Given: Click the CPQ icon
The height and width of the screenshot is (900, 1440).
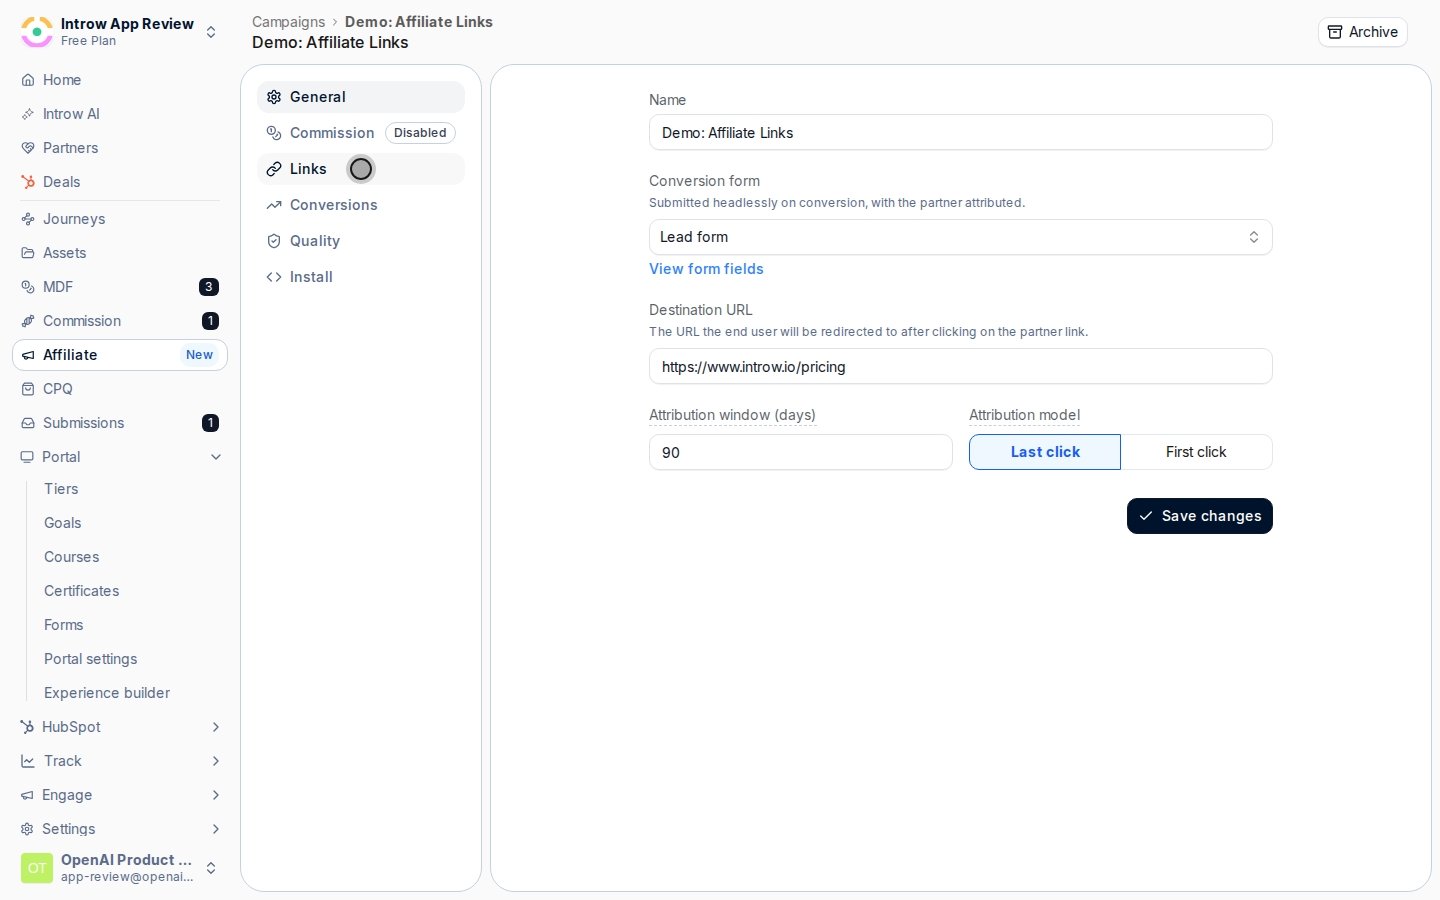Looking at the screenshot, I should click(28, 389).
